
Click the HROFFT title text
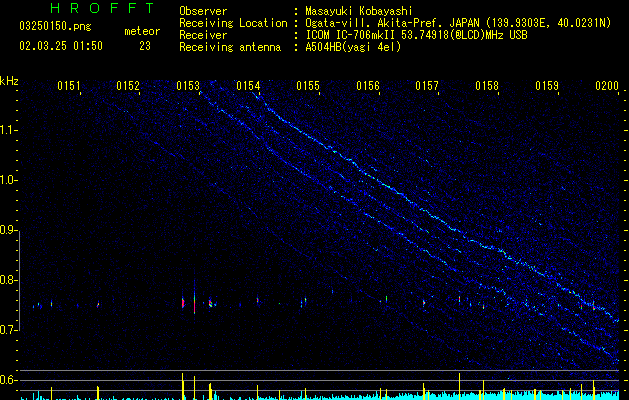(103, 8)
